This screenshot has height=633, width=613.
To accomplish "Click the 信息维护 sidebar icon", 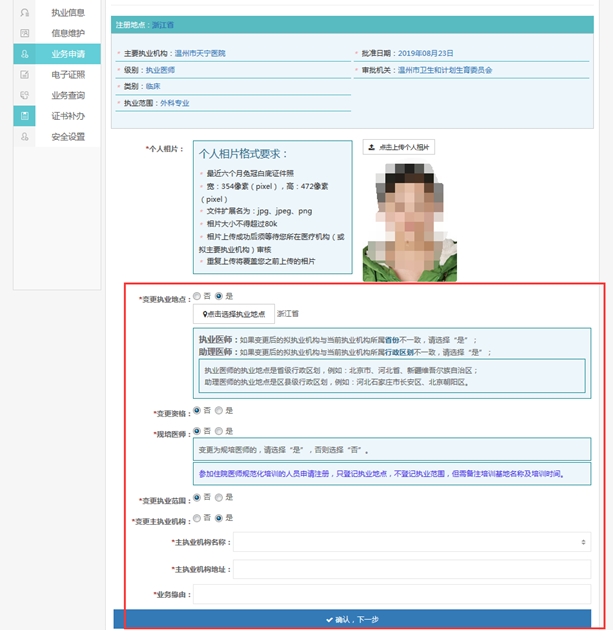I will (24, 32).
